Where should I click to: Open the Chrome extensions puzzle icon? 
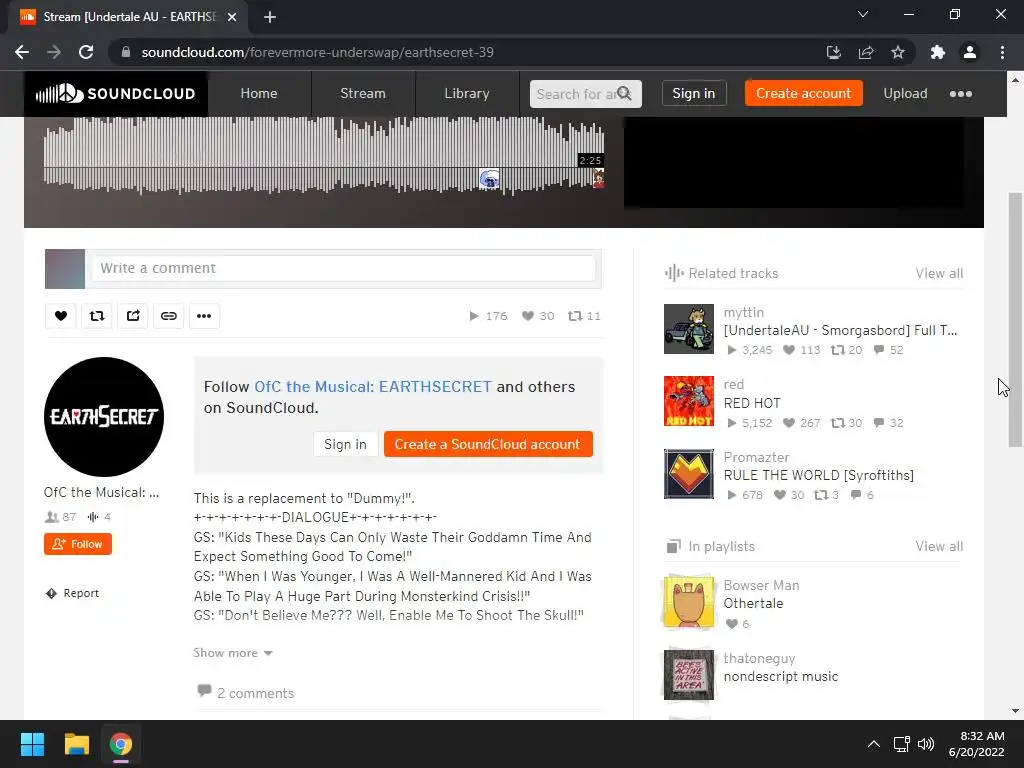point(938,52)
